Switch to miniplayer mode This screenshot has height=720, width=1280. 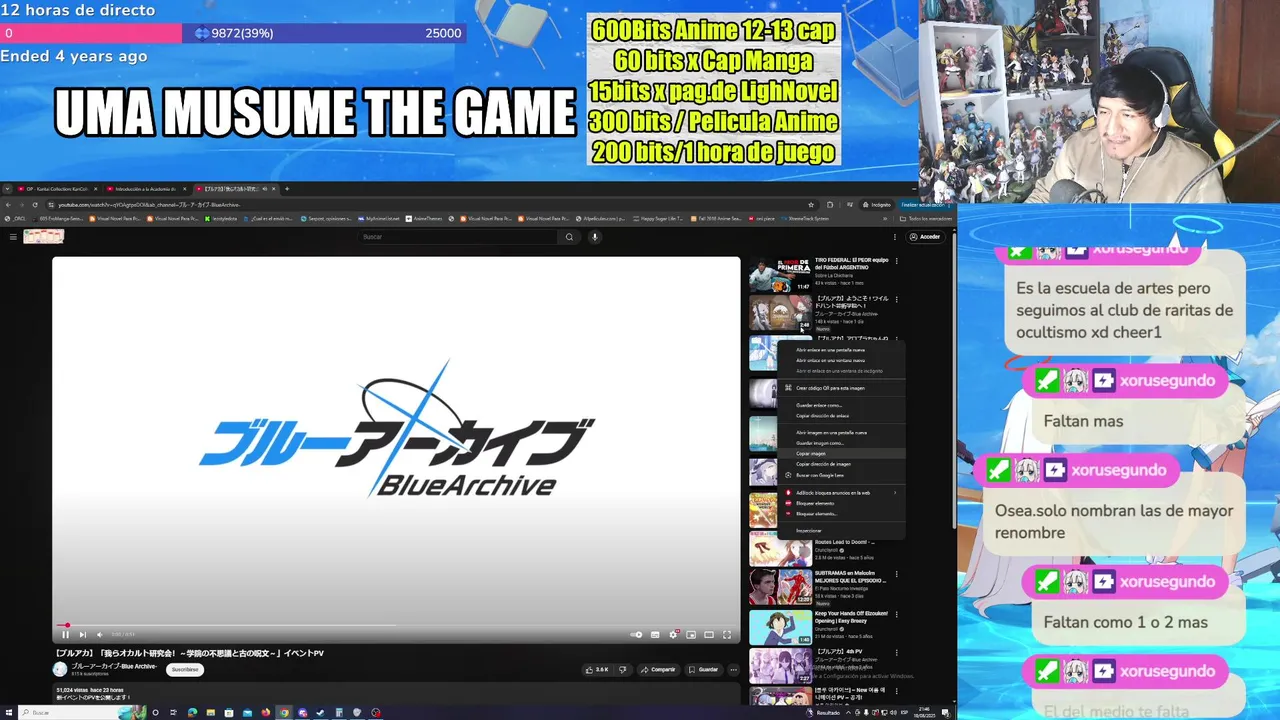point(691,634)
